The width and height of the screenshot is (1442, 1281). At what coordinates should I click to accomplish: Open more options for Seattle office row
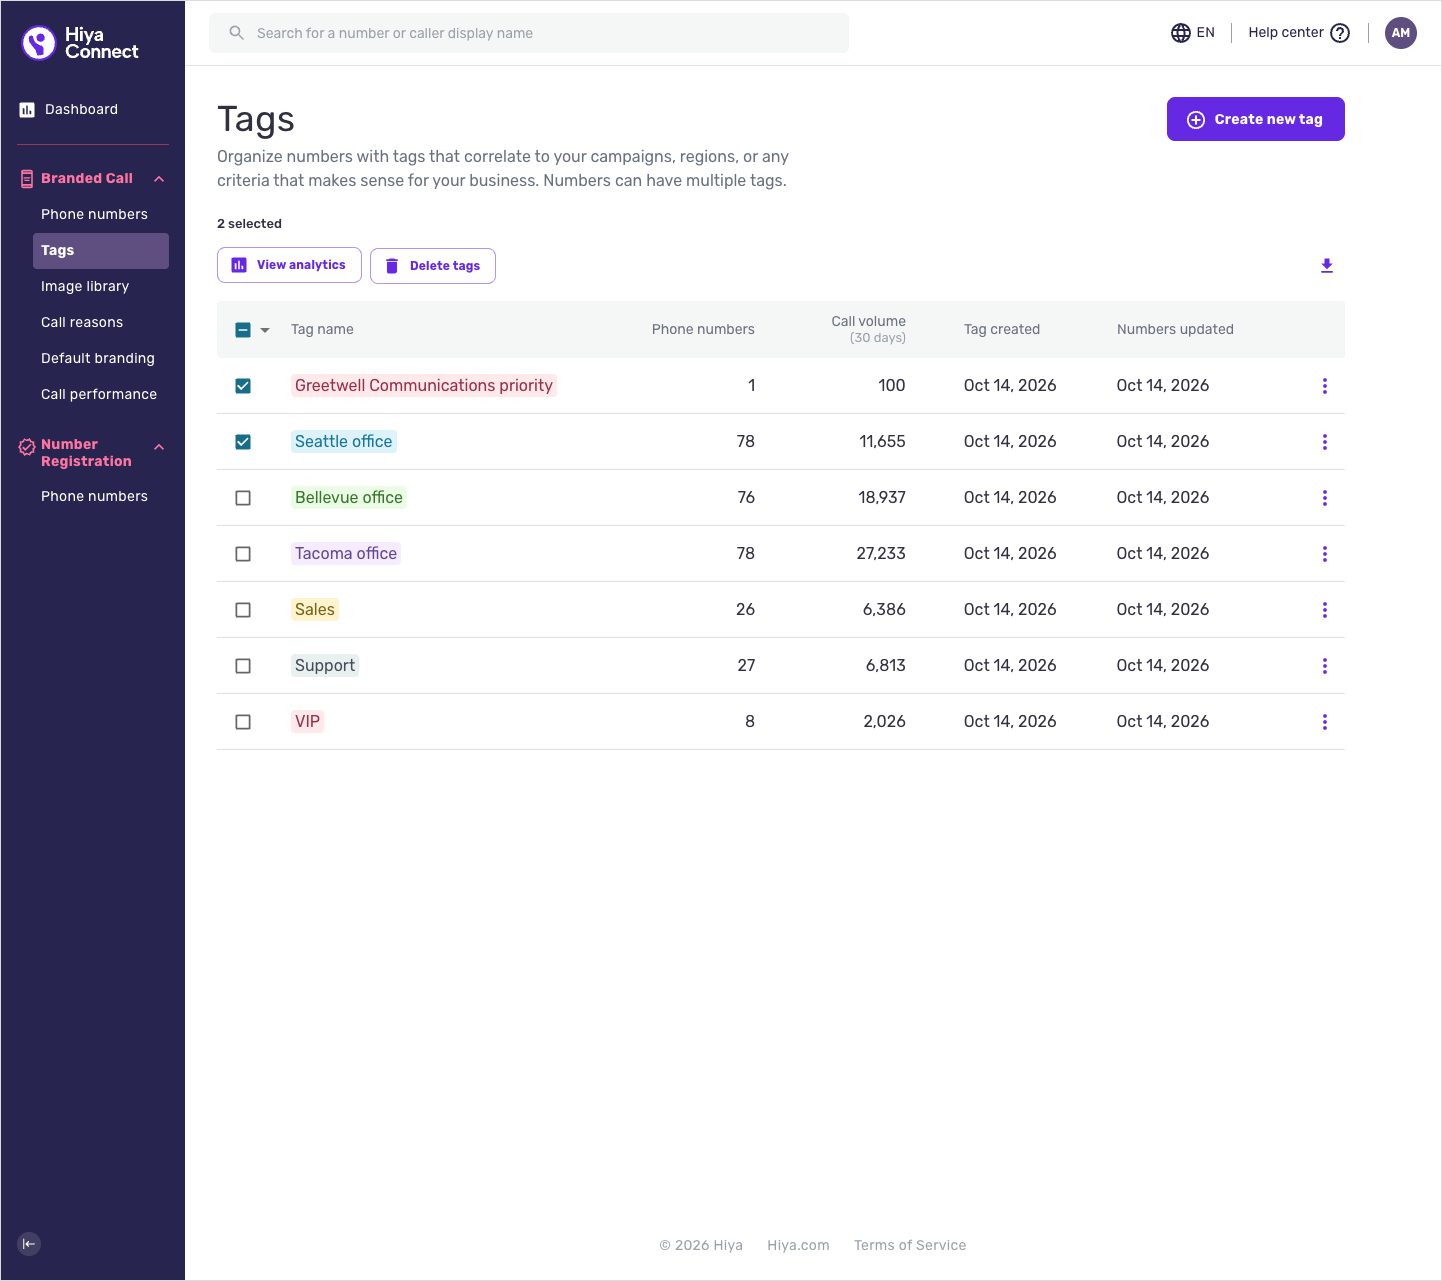coord(1325,442)
